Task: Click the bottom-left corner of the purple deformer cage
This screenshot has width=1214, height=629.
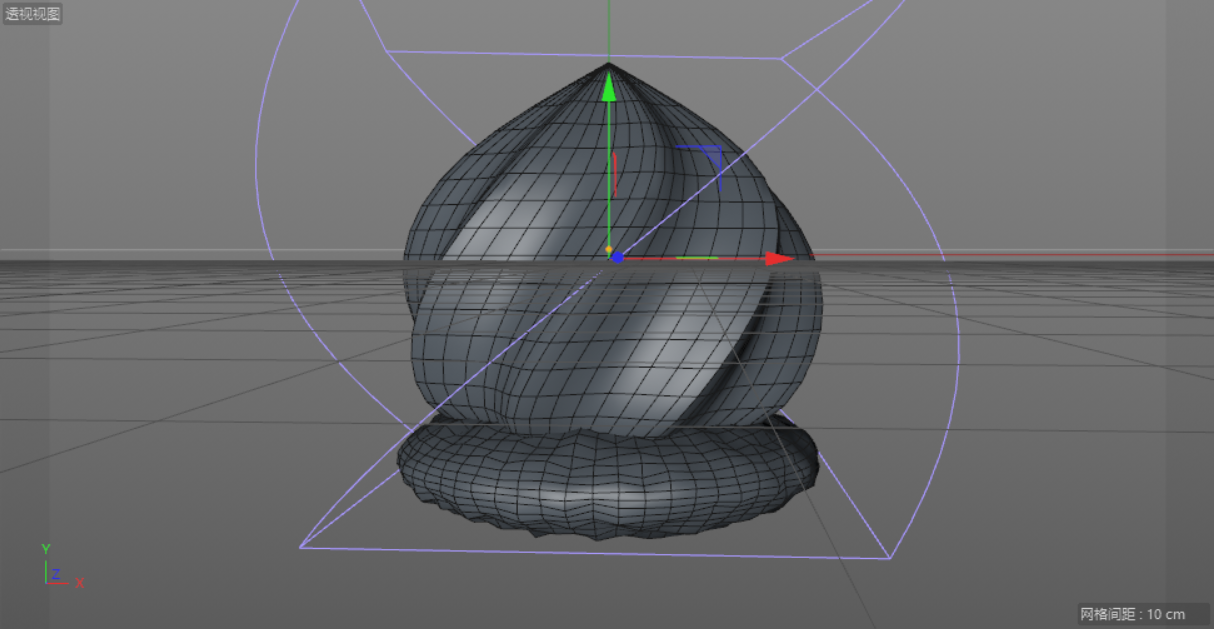Action: pos(301,547)
